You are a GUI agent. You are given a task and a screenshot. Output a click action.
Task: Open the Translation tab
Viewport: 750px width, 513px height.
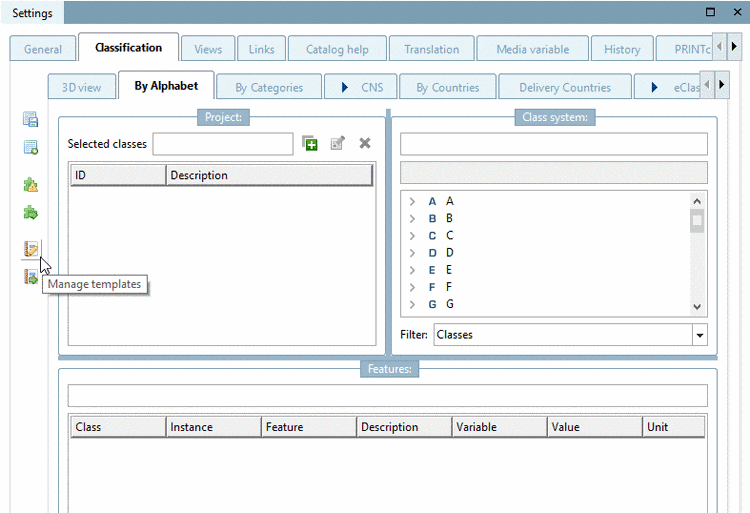tap(431, 49)
